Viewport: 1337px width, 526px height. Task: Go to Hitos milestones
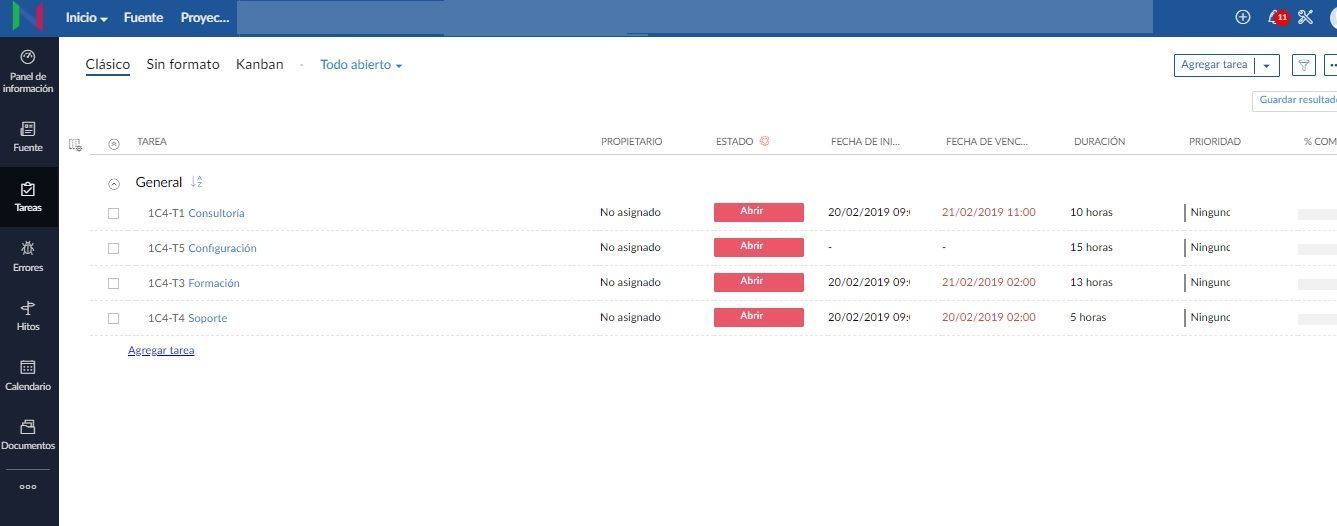[x=28, y=316]
